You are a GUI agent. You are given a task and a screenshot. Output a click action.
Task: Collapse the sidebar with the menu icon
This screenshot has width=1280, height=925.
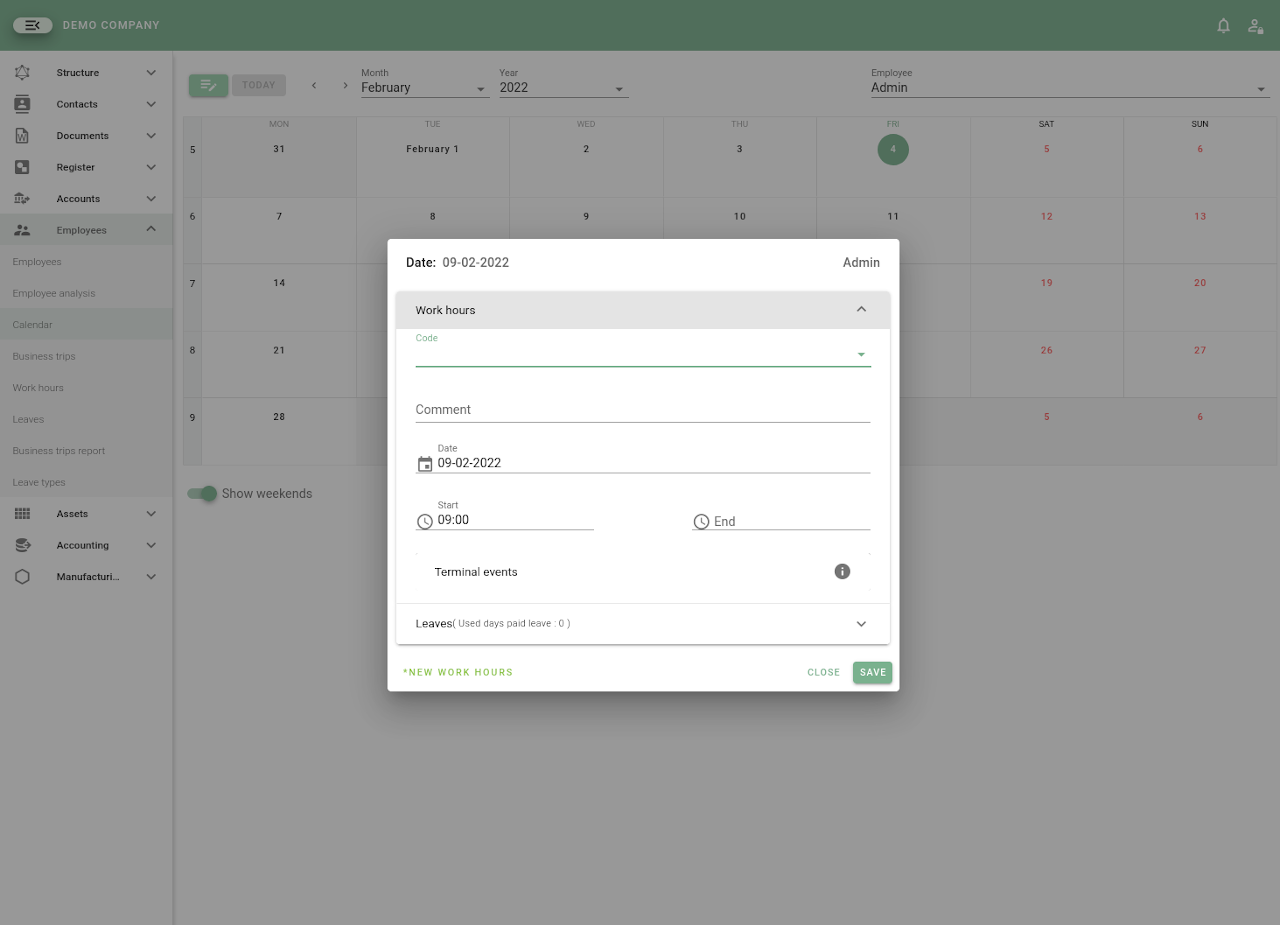tap(33, 25)
